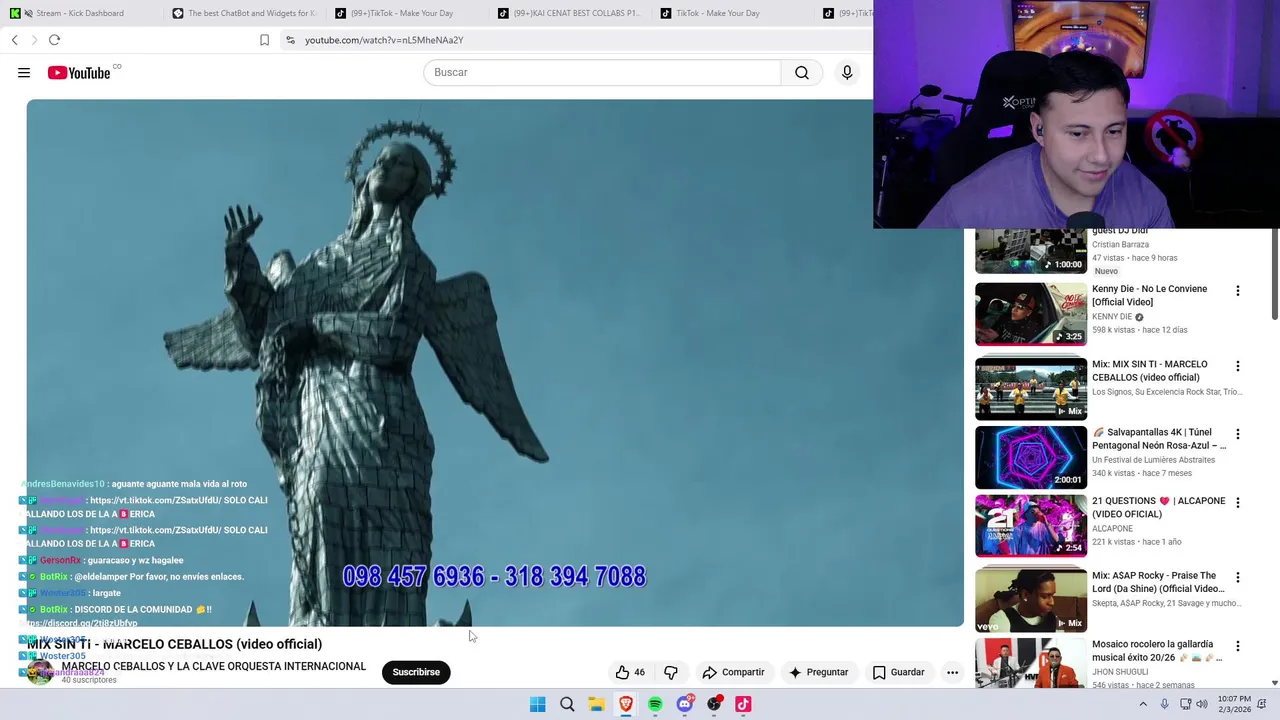The width and height of the screenshot is (1280, 720).
Task: Open options for Kenny Die - No Le Conviene
Action: click(1237, 291)
